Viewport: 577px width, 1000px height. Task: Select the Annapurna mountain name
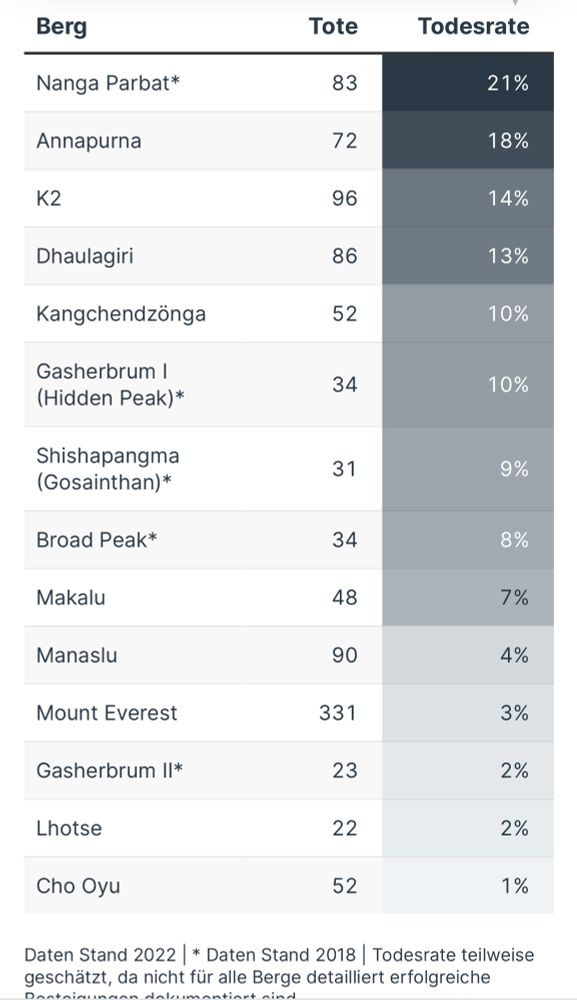point(89,141)
